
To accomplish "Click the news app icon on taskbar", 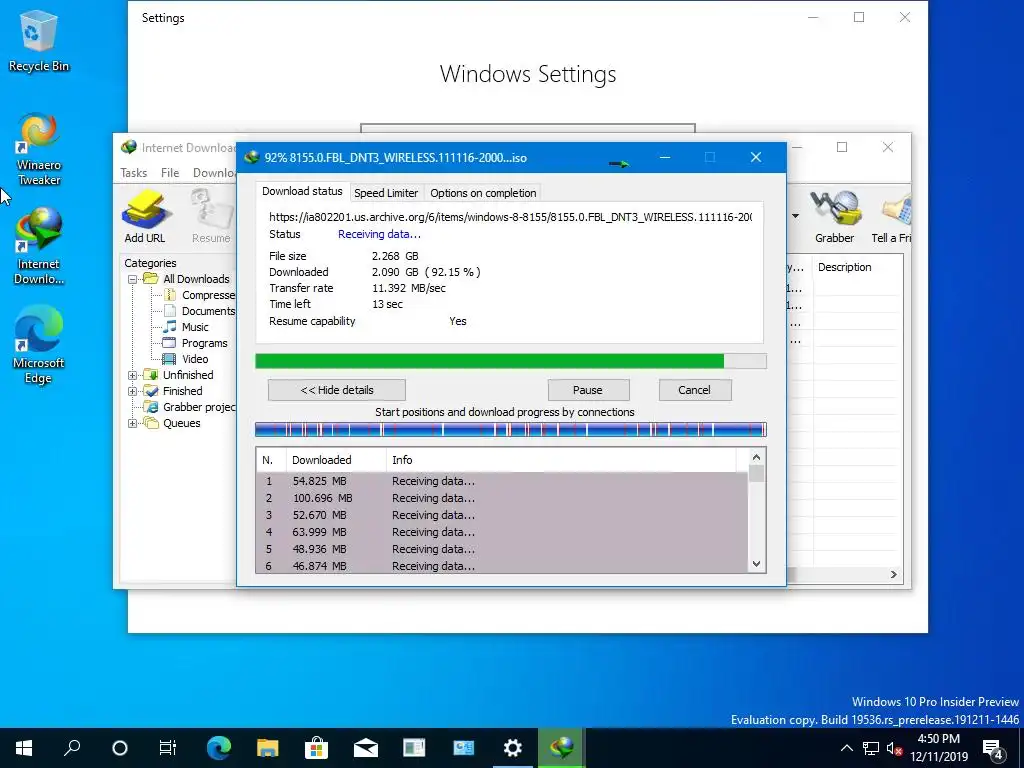I will click(414, 748).
